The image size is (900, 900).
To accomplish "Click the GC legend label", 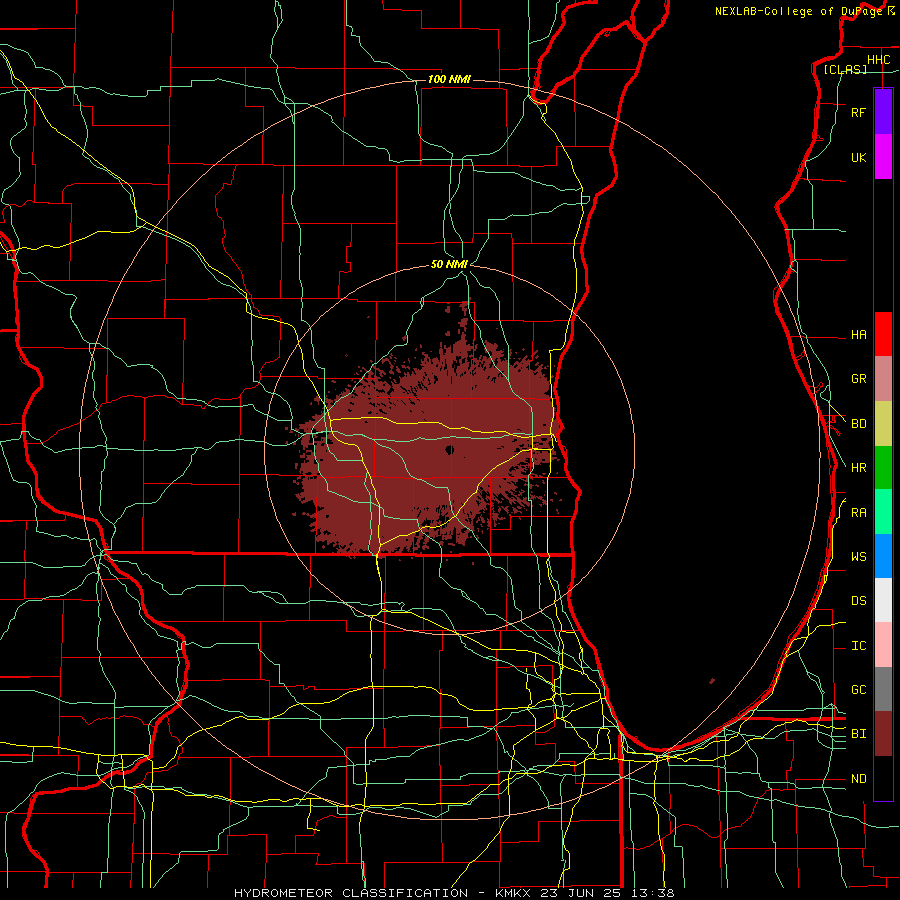I will (x=858, y=689).
